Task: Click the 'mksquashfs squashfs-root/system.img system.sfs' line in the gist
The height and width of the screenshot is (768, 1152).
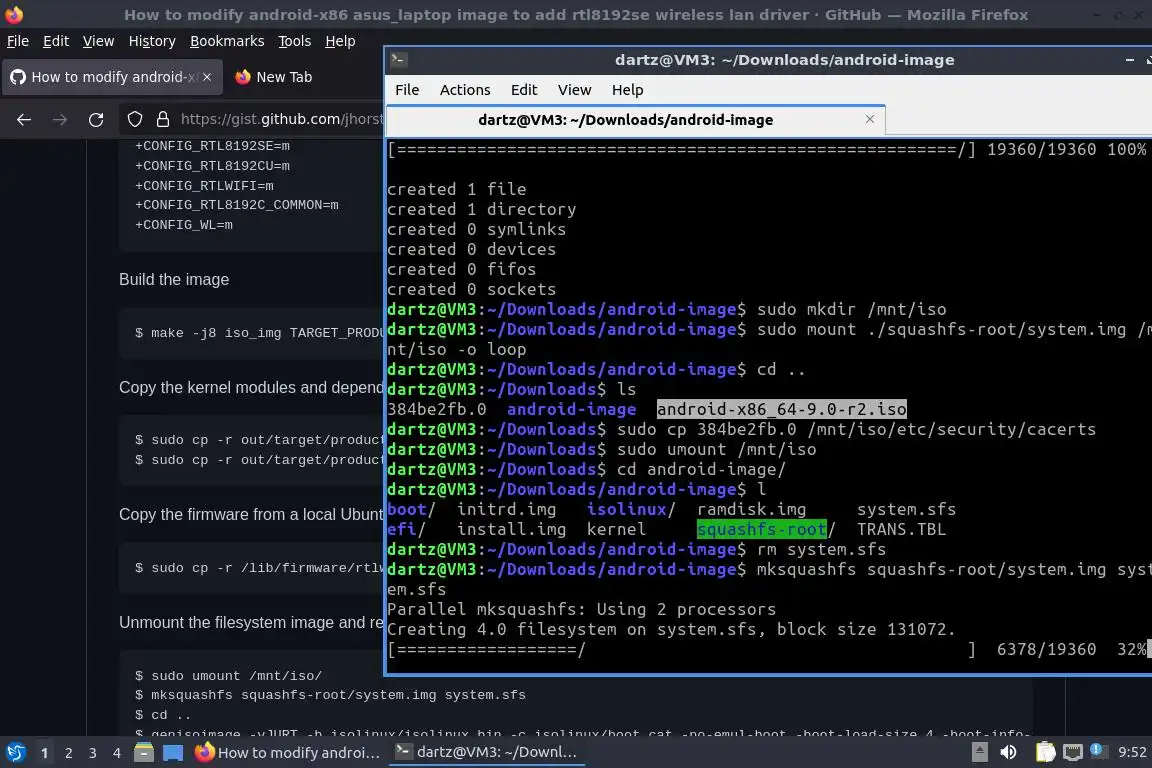Action: pyautogui.click(x=331, y=695)
